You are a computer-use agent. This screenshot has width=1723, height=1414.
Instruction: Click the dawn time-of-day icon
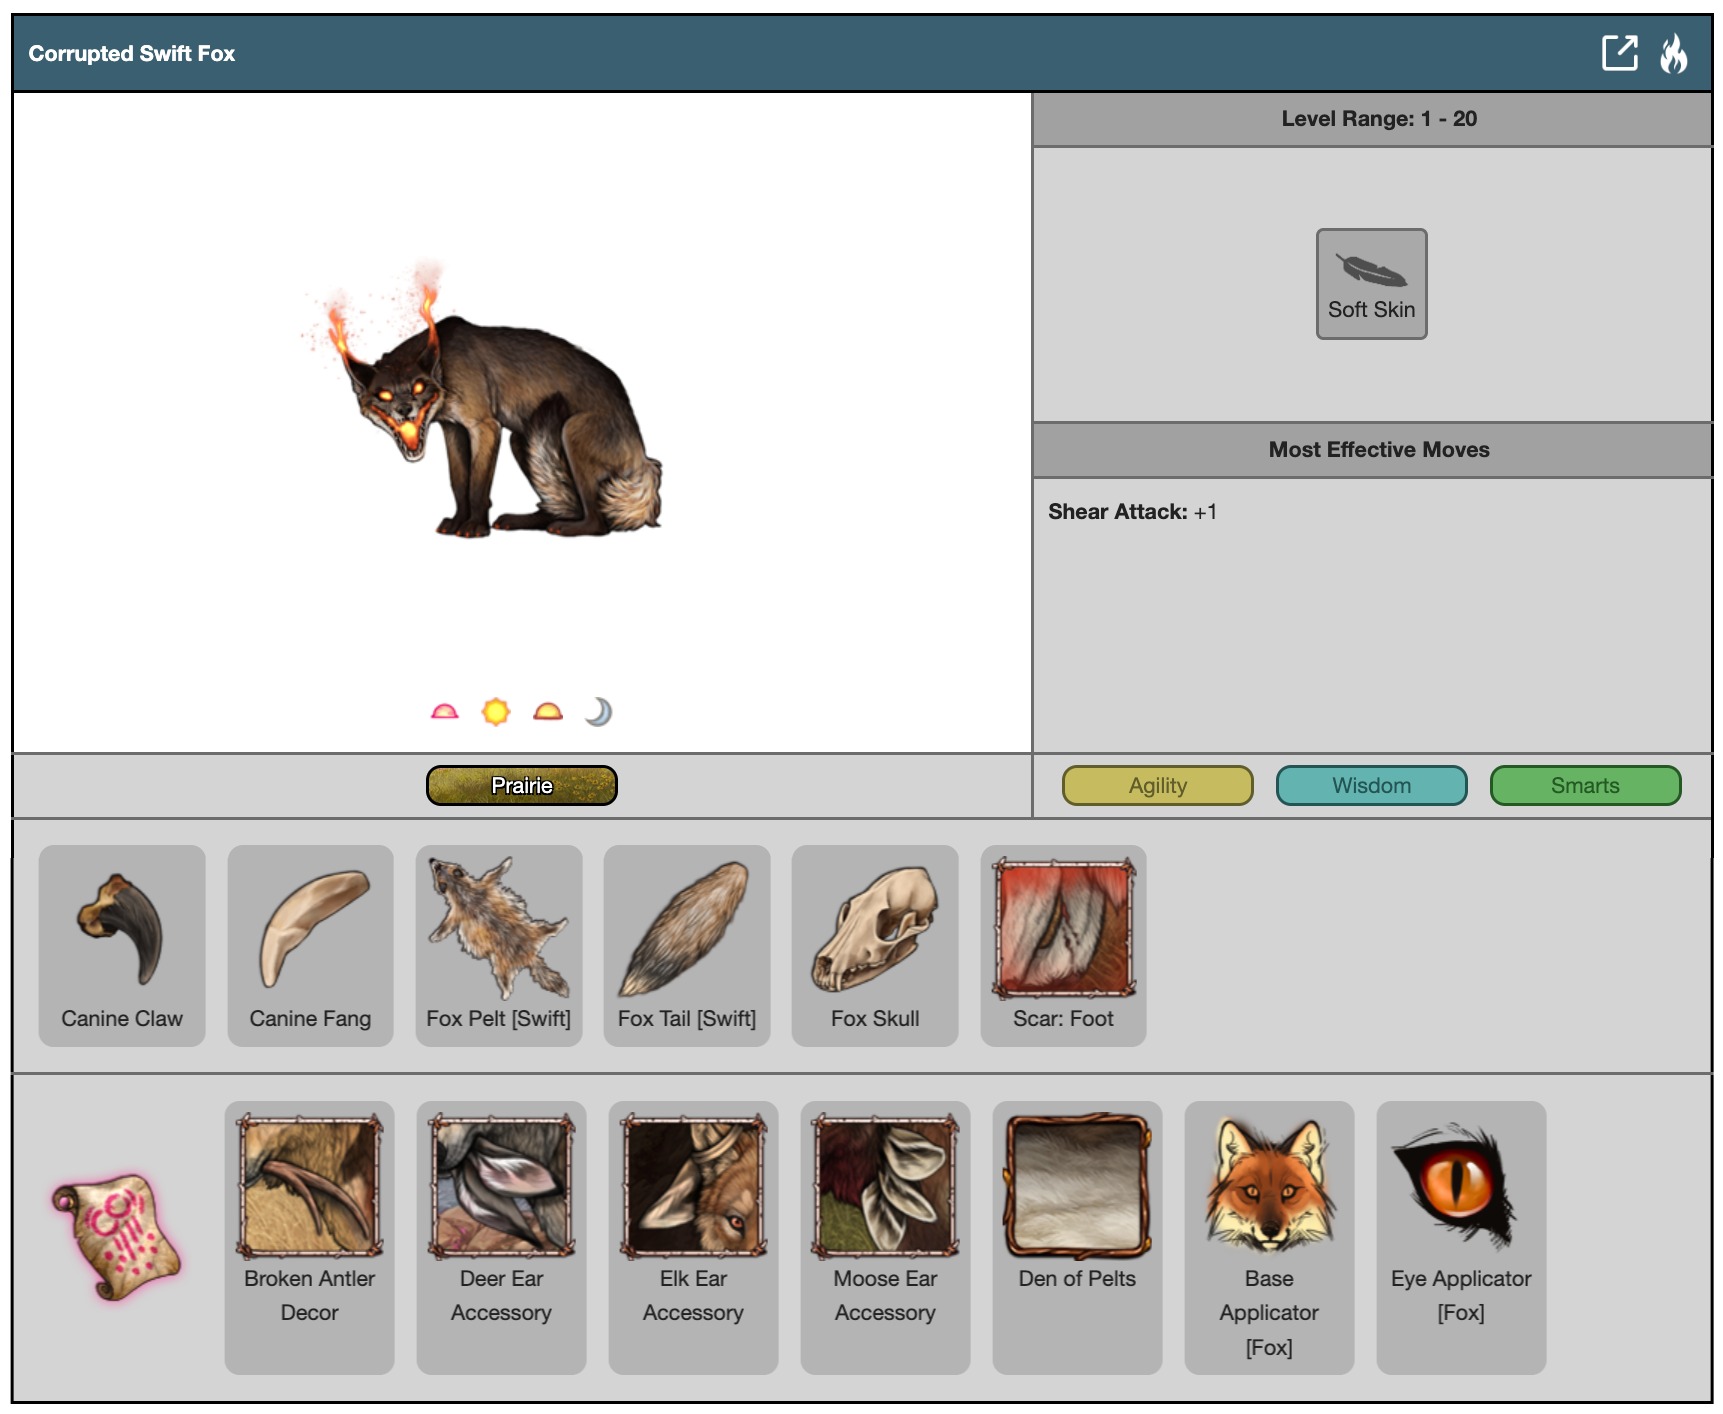444,712
